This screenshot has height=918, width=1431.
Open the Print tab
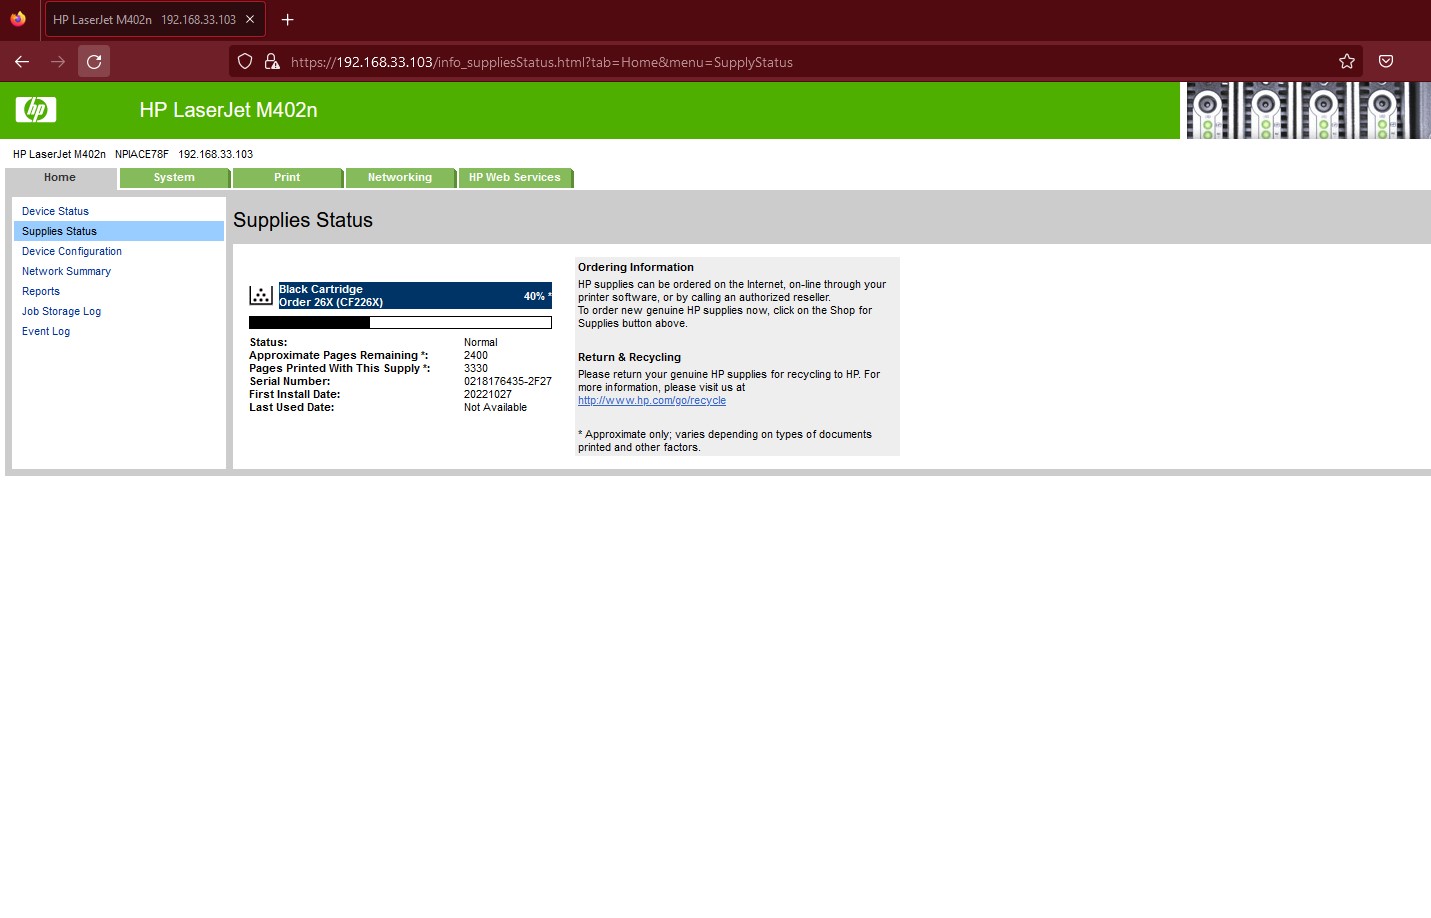[287, 178]
